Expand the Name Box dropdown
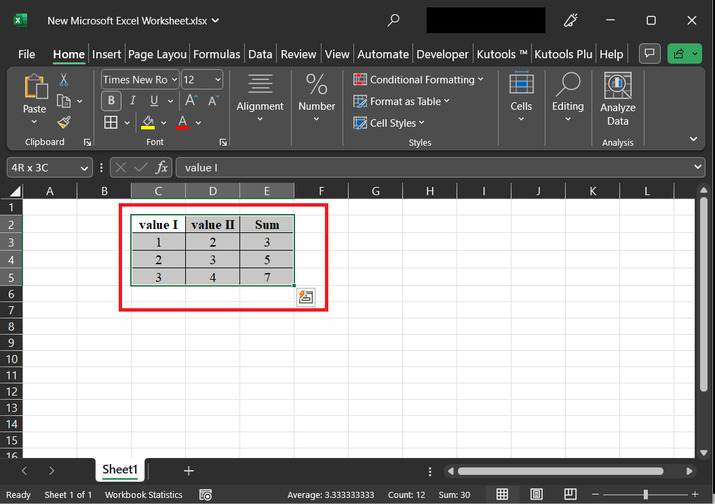This screenshot has height=504, width=715. click(84, 168)
